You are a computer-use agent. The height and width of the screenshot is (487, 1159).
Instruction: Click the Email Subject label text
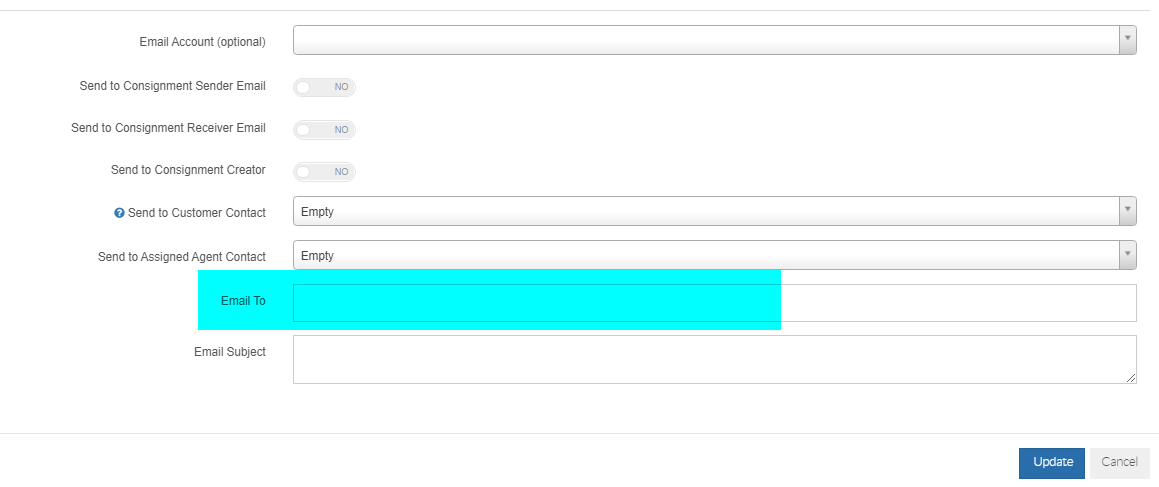click(230, 352)
